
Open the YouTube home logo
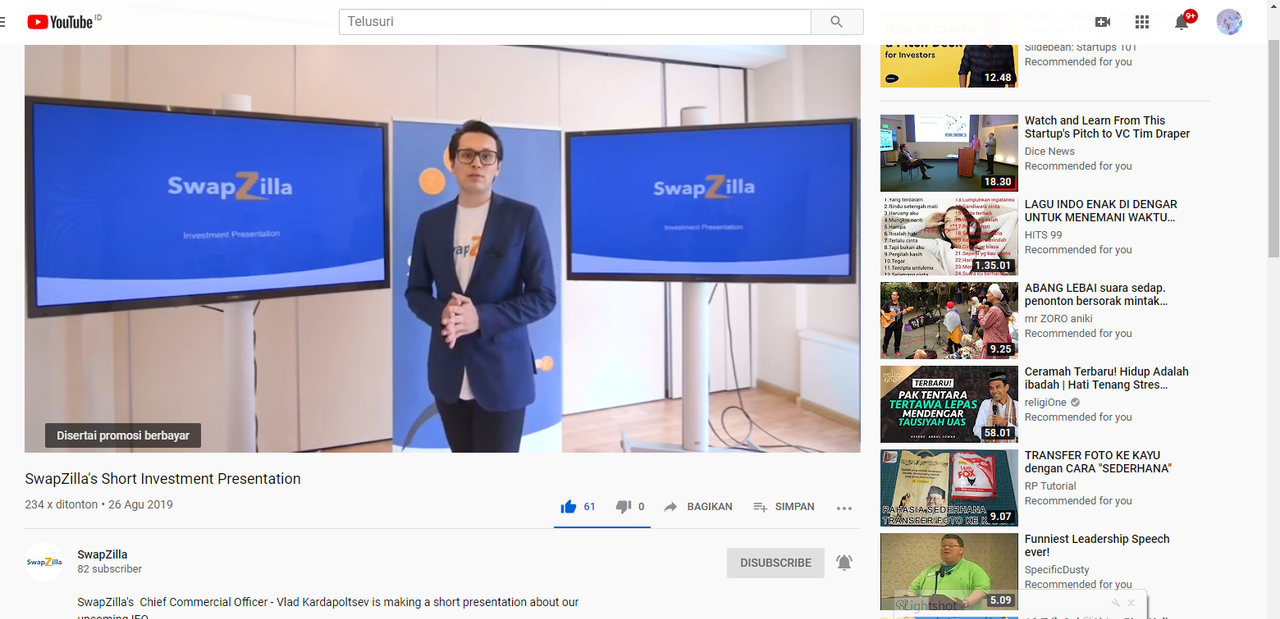59,22
